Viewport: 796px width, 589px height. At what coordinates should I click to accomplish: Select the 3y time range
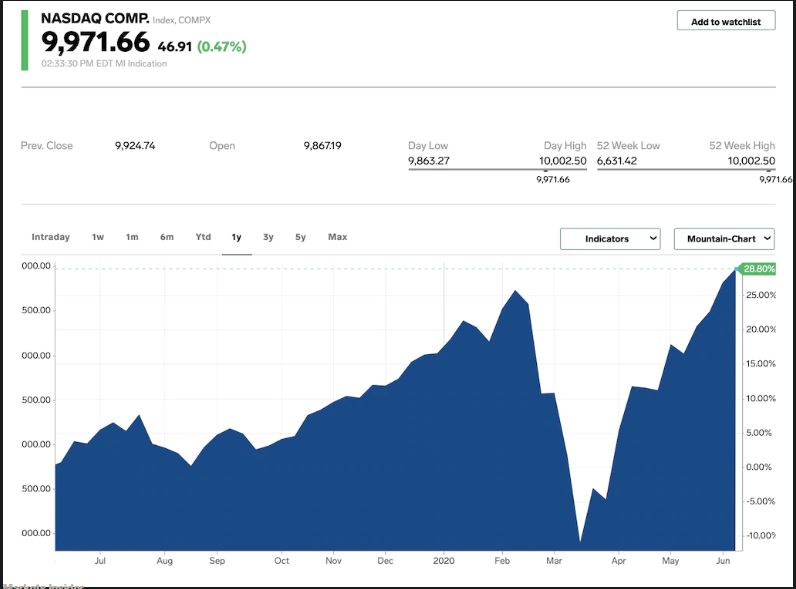tap(269, 237)
